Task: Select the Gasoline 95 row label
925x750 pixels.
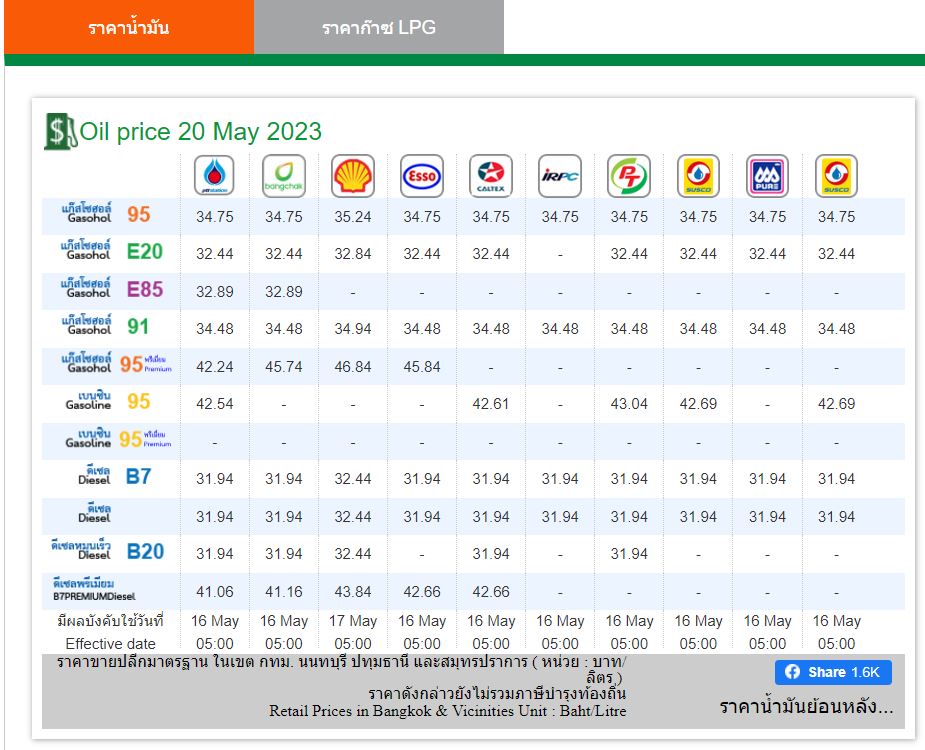Action: 107,401
